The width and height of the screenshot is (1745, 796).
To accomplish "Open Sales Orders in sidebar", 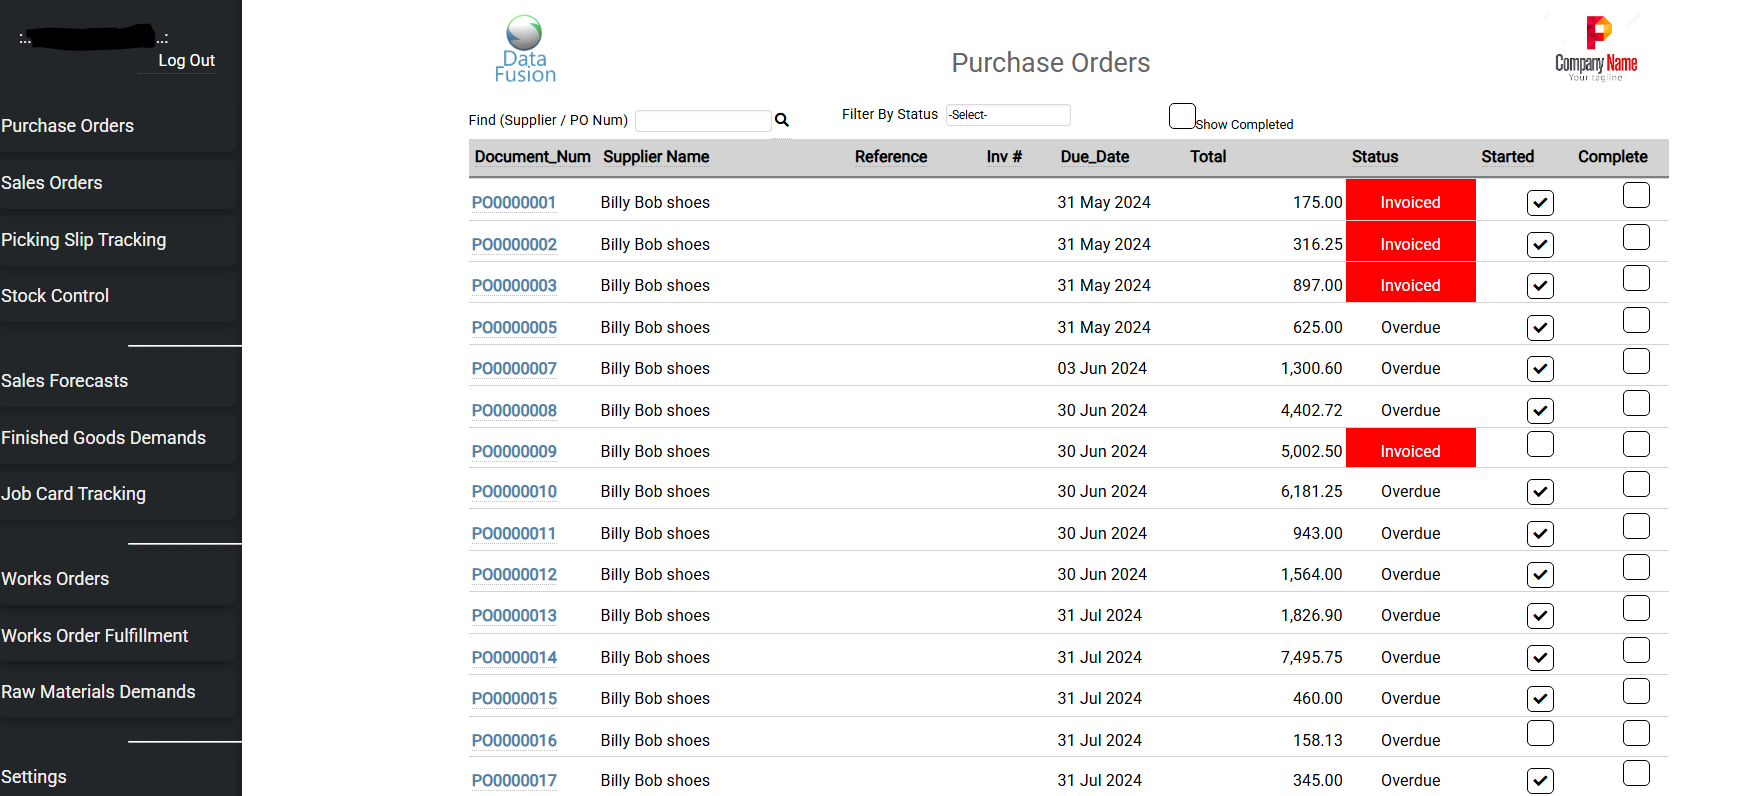I will 52,183.
